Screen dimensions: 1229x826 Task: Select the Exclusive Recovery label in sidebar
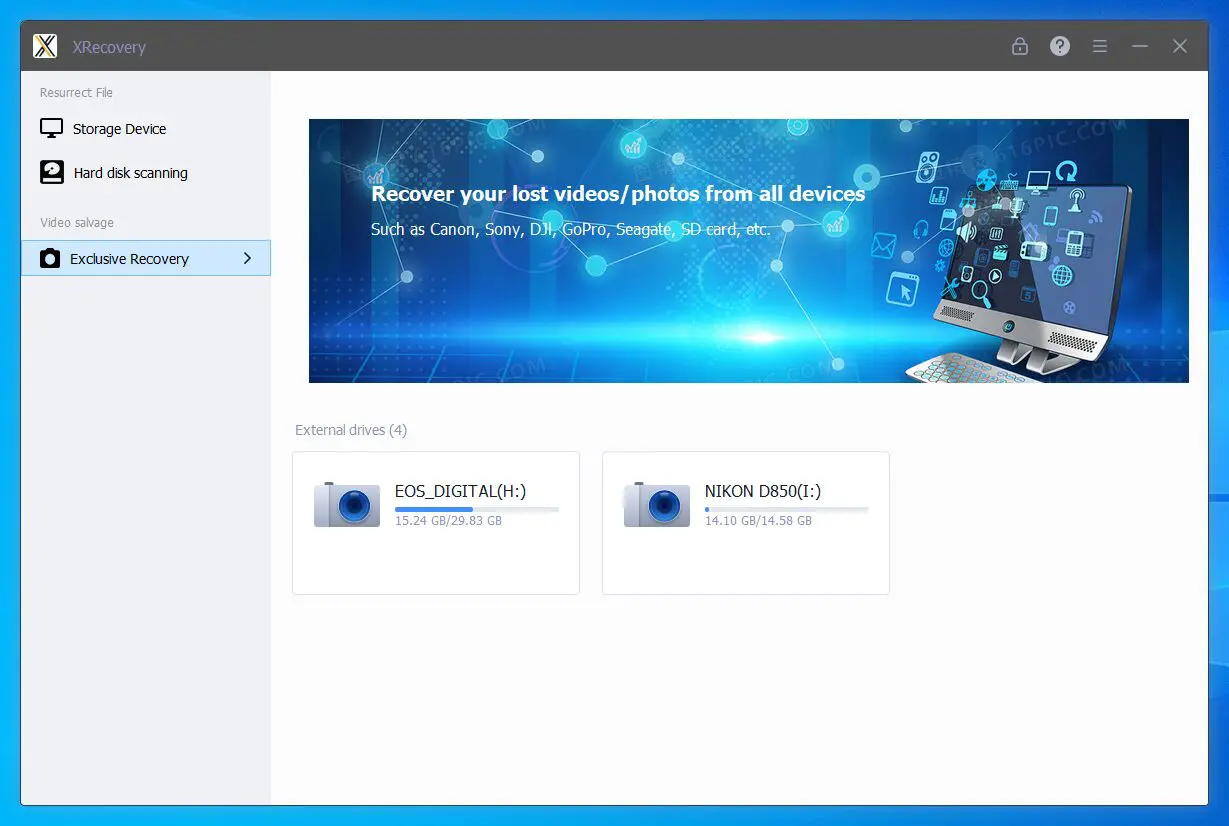[129, 259]
